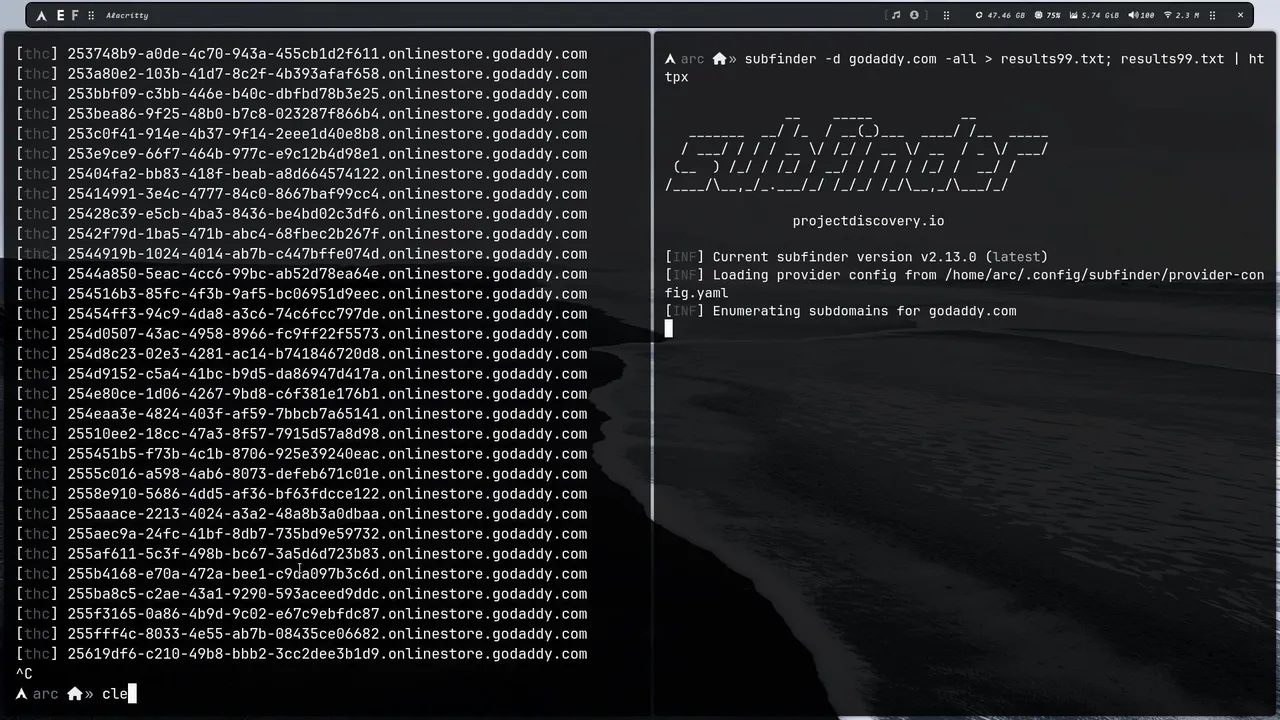Click subdomain starting with 253c0f41-914e

pos(327,134)
